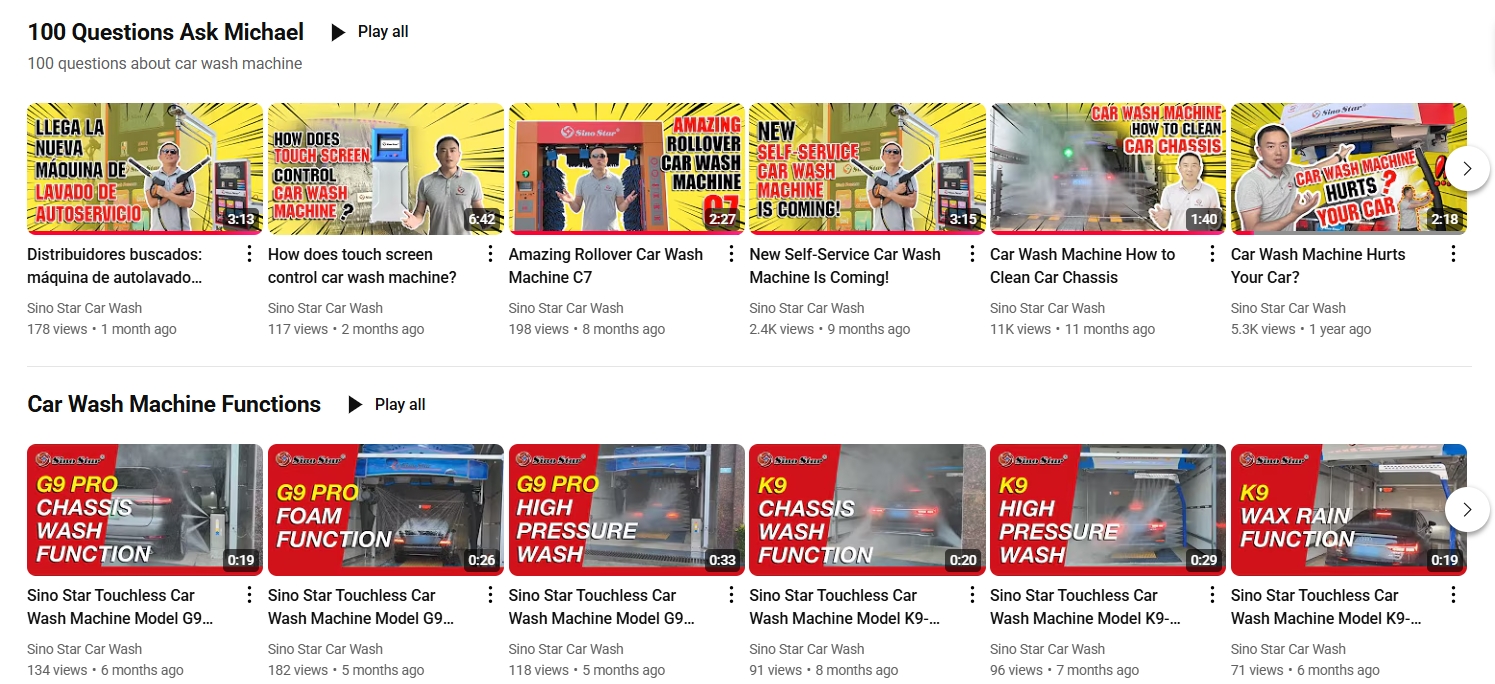Open Sino Star Car Wash channel above '5.3K views'
This screenshot has width=1495, height=684.
point(1289,308)
